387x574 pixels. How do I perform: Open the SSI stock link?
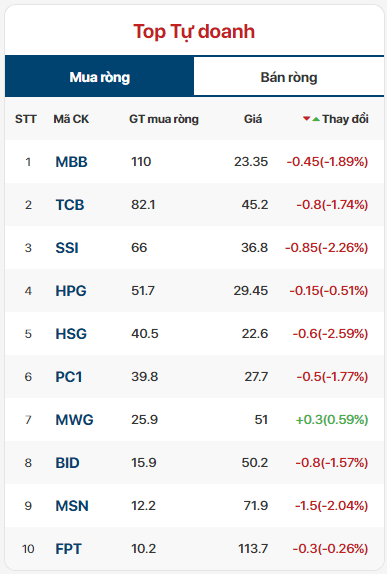[67, 248]
